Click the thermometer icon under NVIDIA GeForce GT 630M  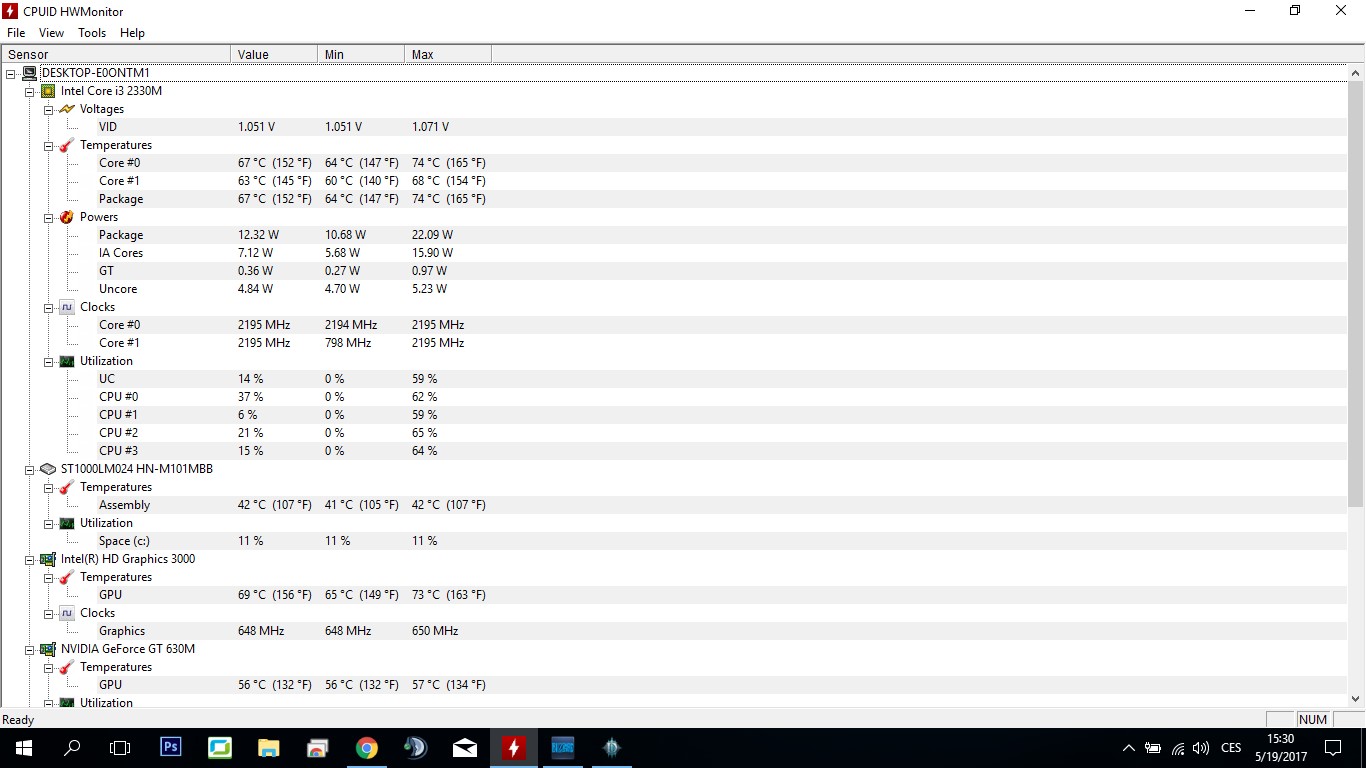67,667
